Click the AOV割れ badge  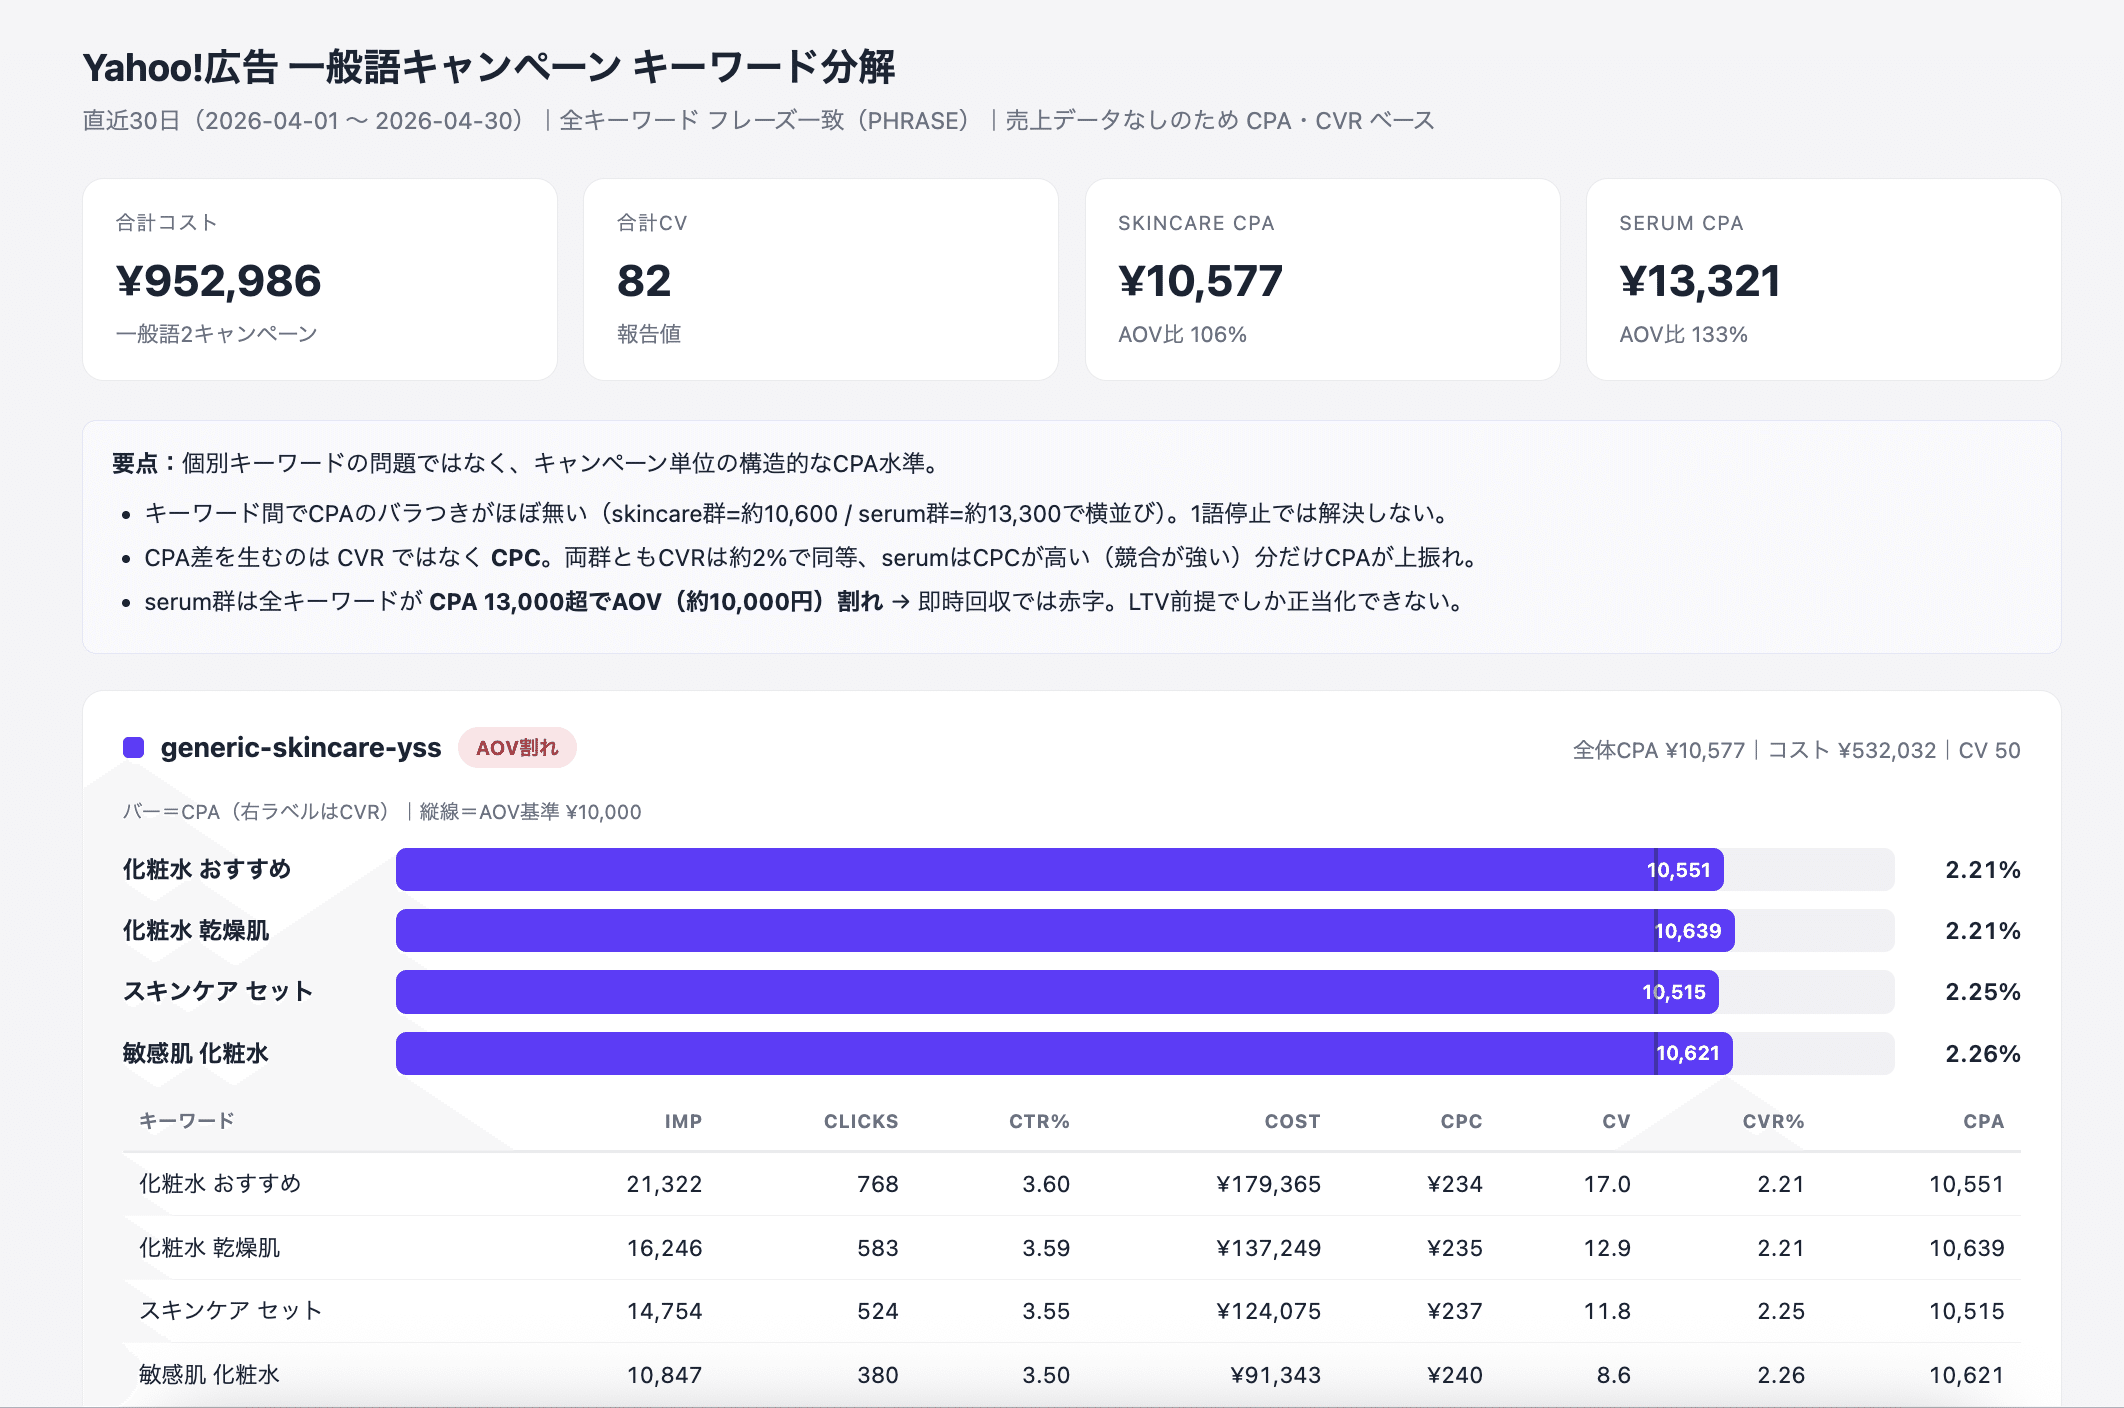coord(517,748)
